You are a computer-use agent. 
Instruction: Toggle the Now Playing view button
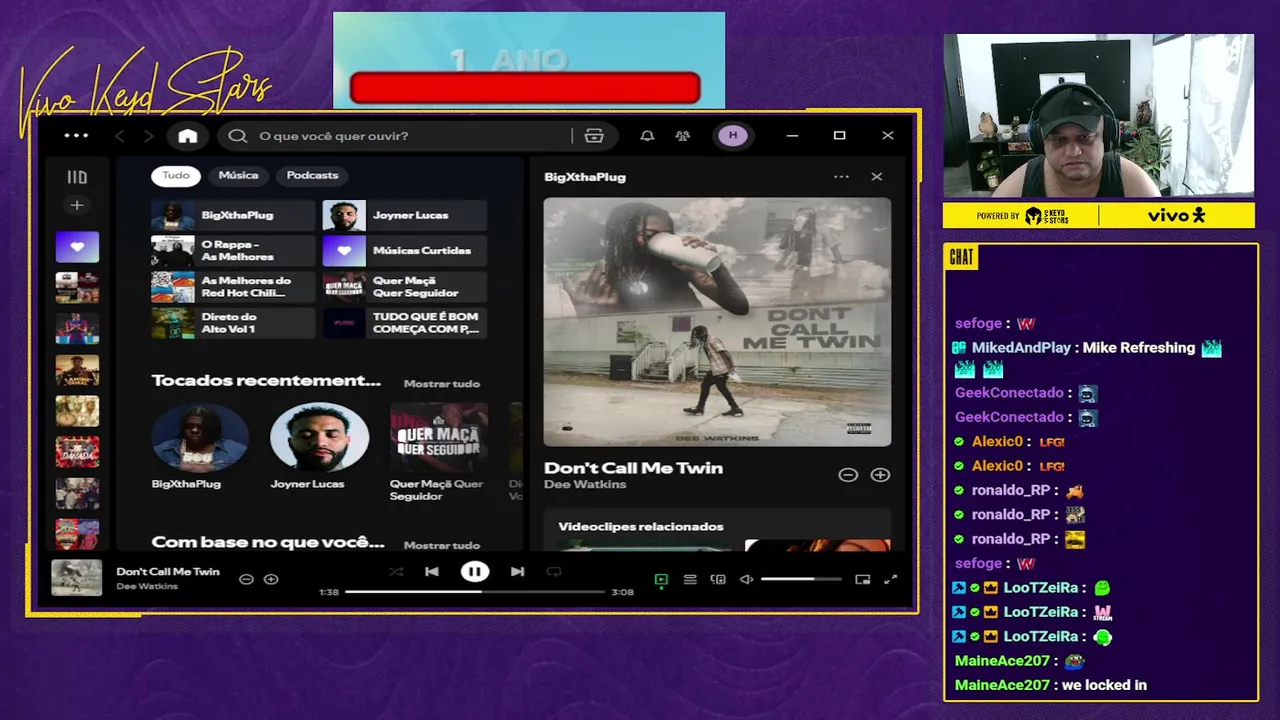(x=661, y=579)
